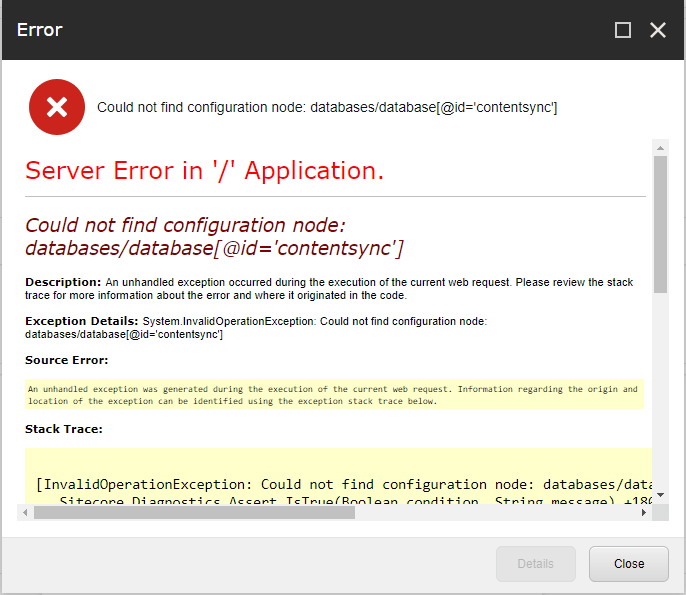Click the vertical scrollbar up arrow
The width and height of the screenshot is (686, 595).
click(x=660, y=148)
